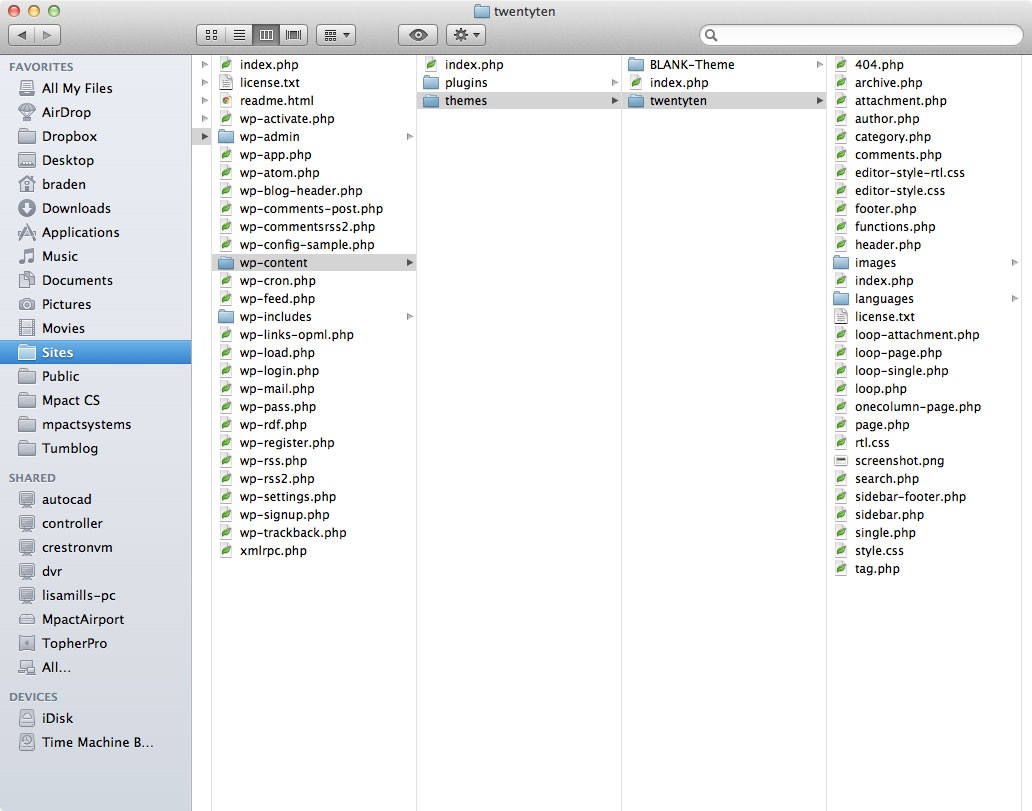The height and width of the screenshot is (811, 1032).
Task: Select Desktop in the sidebar
Action: click(x=95, y=161)
